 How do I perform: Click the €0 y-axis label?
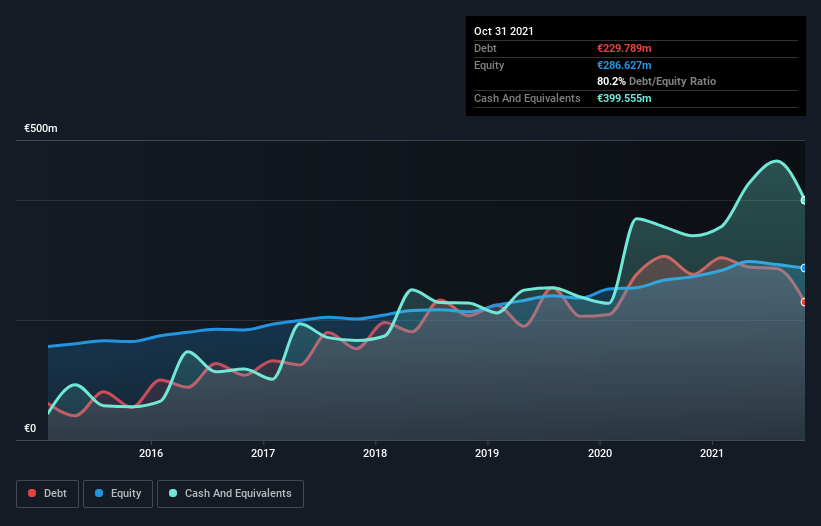(30, 428)
